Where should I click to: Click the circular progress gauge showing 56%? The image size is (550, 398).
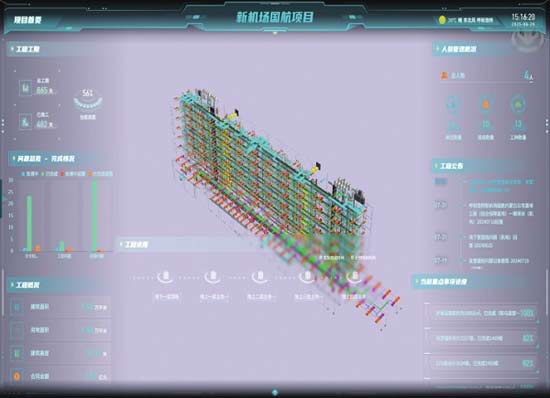(x=88, y=99)
